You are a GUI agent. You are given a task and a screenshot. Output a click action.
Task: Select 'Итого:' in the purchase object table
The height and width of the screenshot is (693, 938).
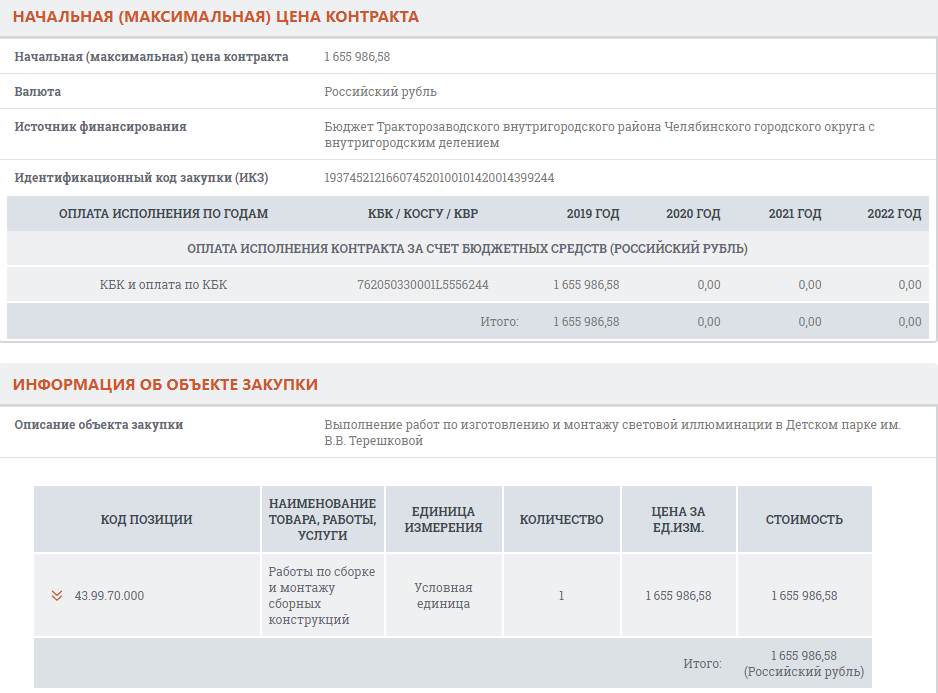pos(702,664)
